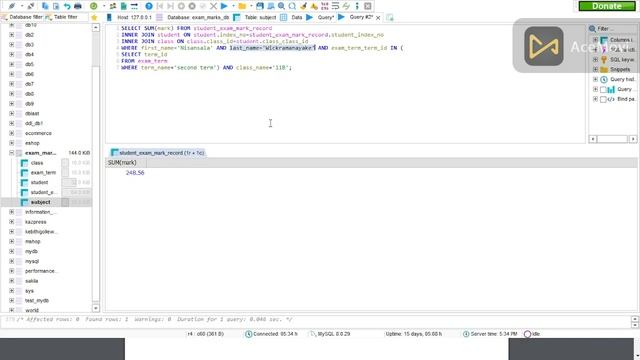Screen dimensions: 640x360
Task: Expand the SQL keywords helper node
Action: (x=595, y=60)
